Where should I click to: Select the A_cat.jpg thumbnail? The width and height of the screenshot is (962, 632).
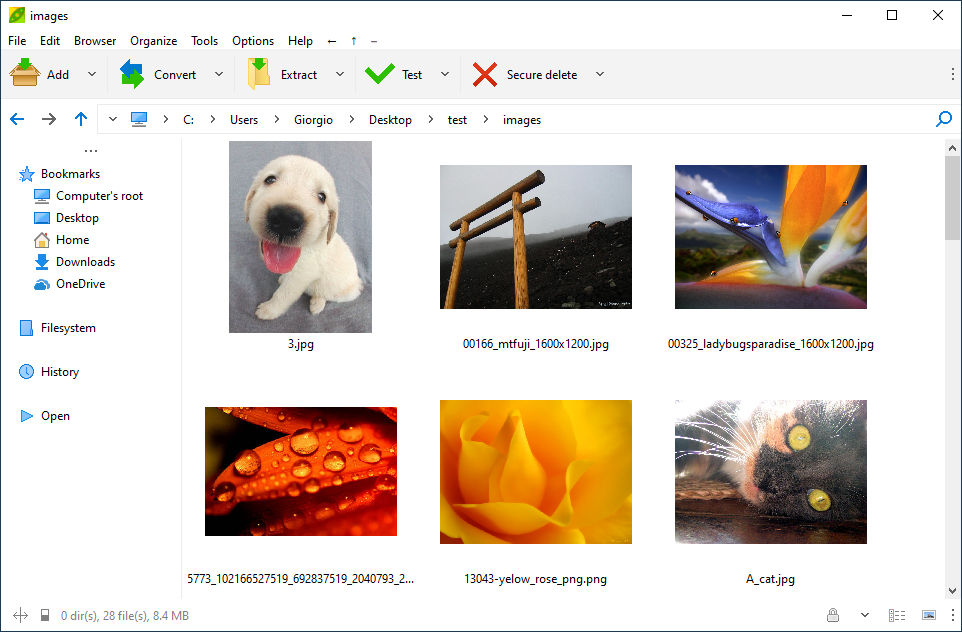(770, 472)
